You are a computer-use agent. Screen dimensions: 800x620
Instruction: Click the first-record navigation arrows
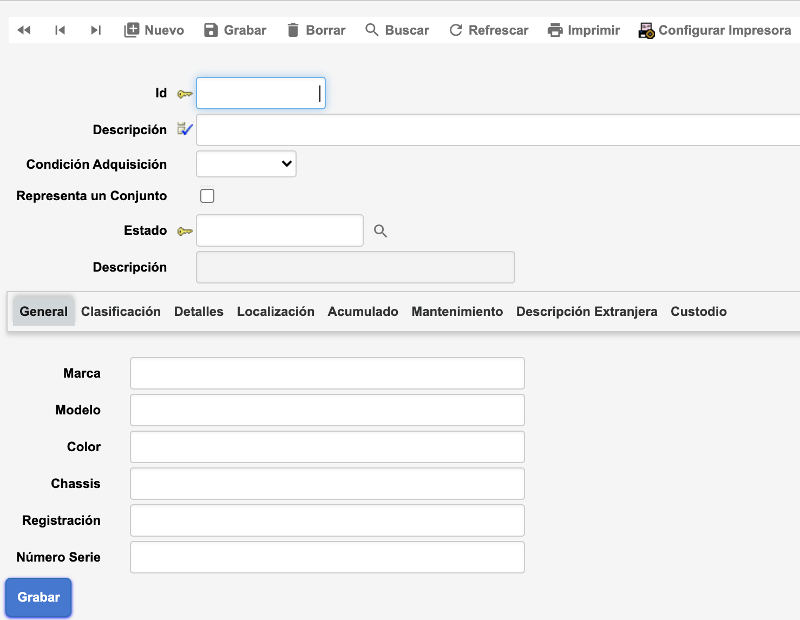[x=23, y=29]
